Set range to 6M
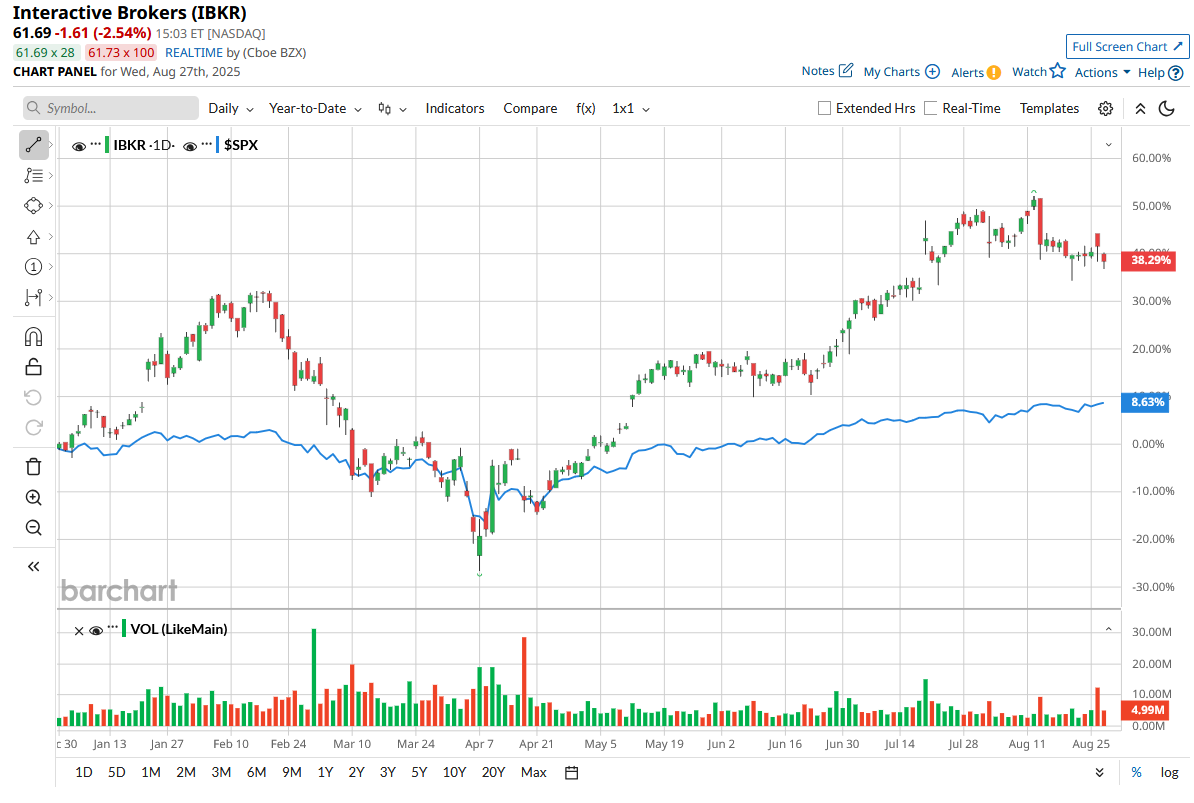This screenshot has height=803, width=1194. click(257, 773)
